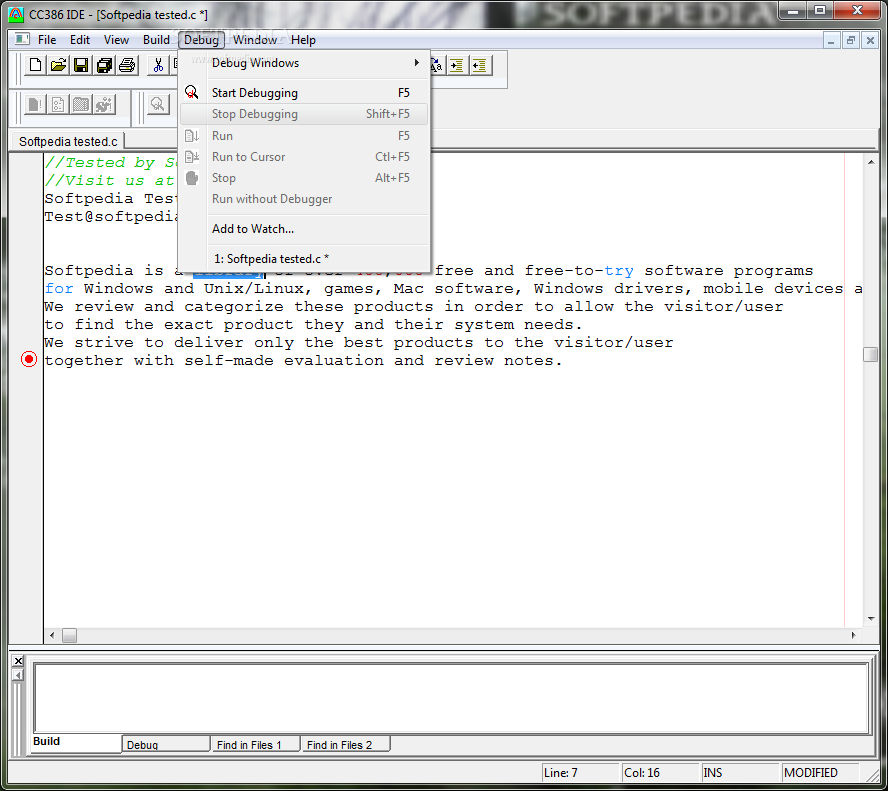Click the small arrow button below the output pane X
Viewport: 888px width, 791px height.
(x=18, y=675)
